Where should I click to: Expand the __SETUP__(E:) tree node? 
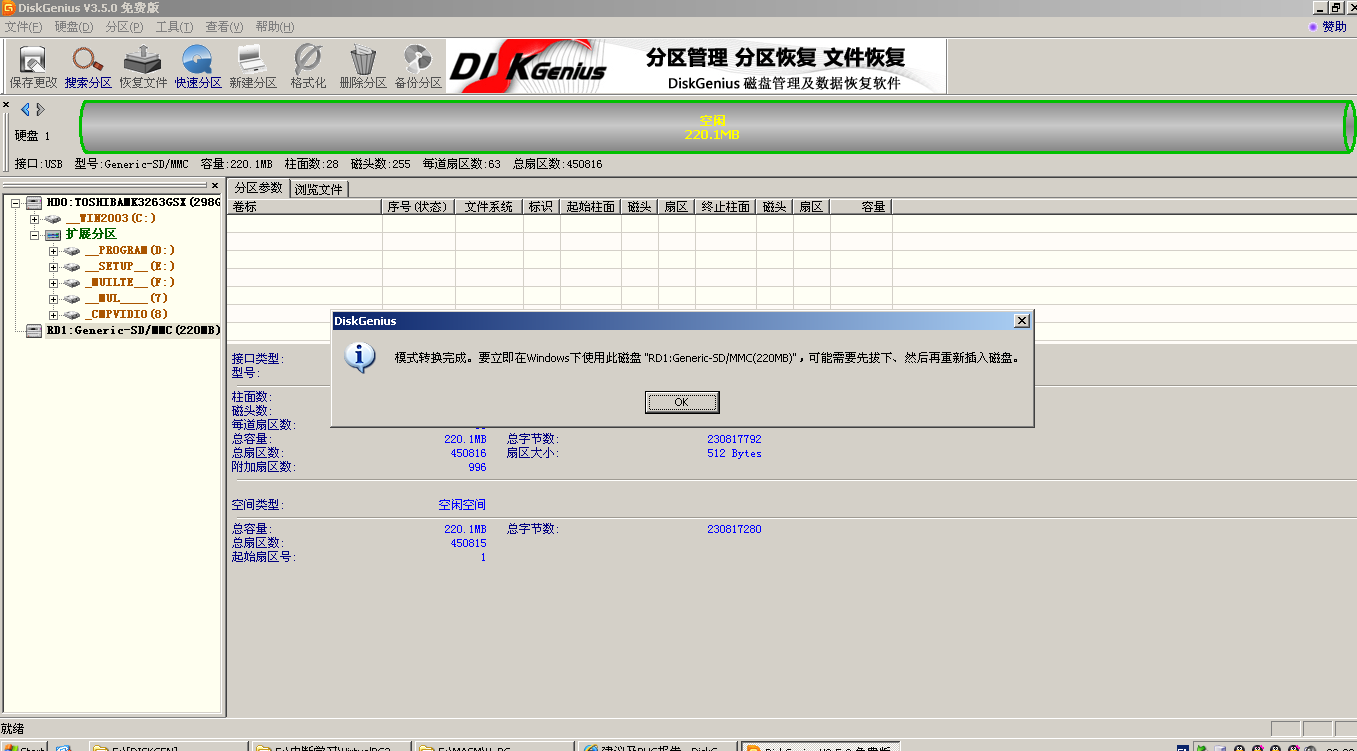click(x=54, y=266)
